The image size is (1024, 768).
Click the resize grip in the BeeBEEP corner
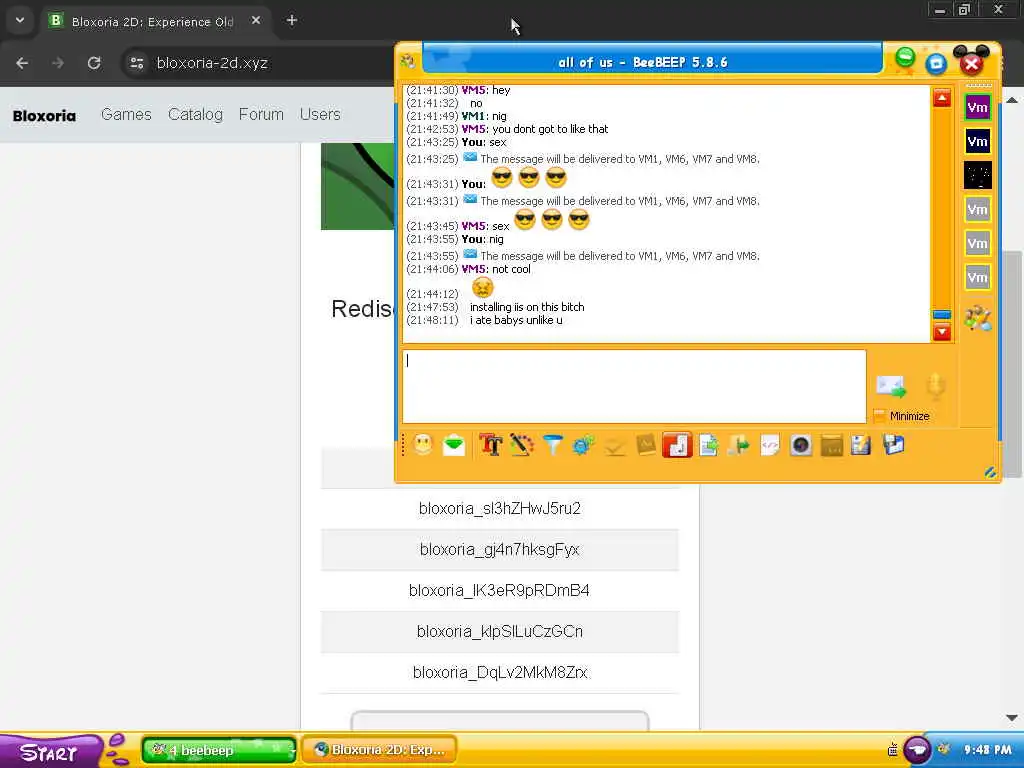pyautogui.click(x=990, y=473)
